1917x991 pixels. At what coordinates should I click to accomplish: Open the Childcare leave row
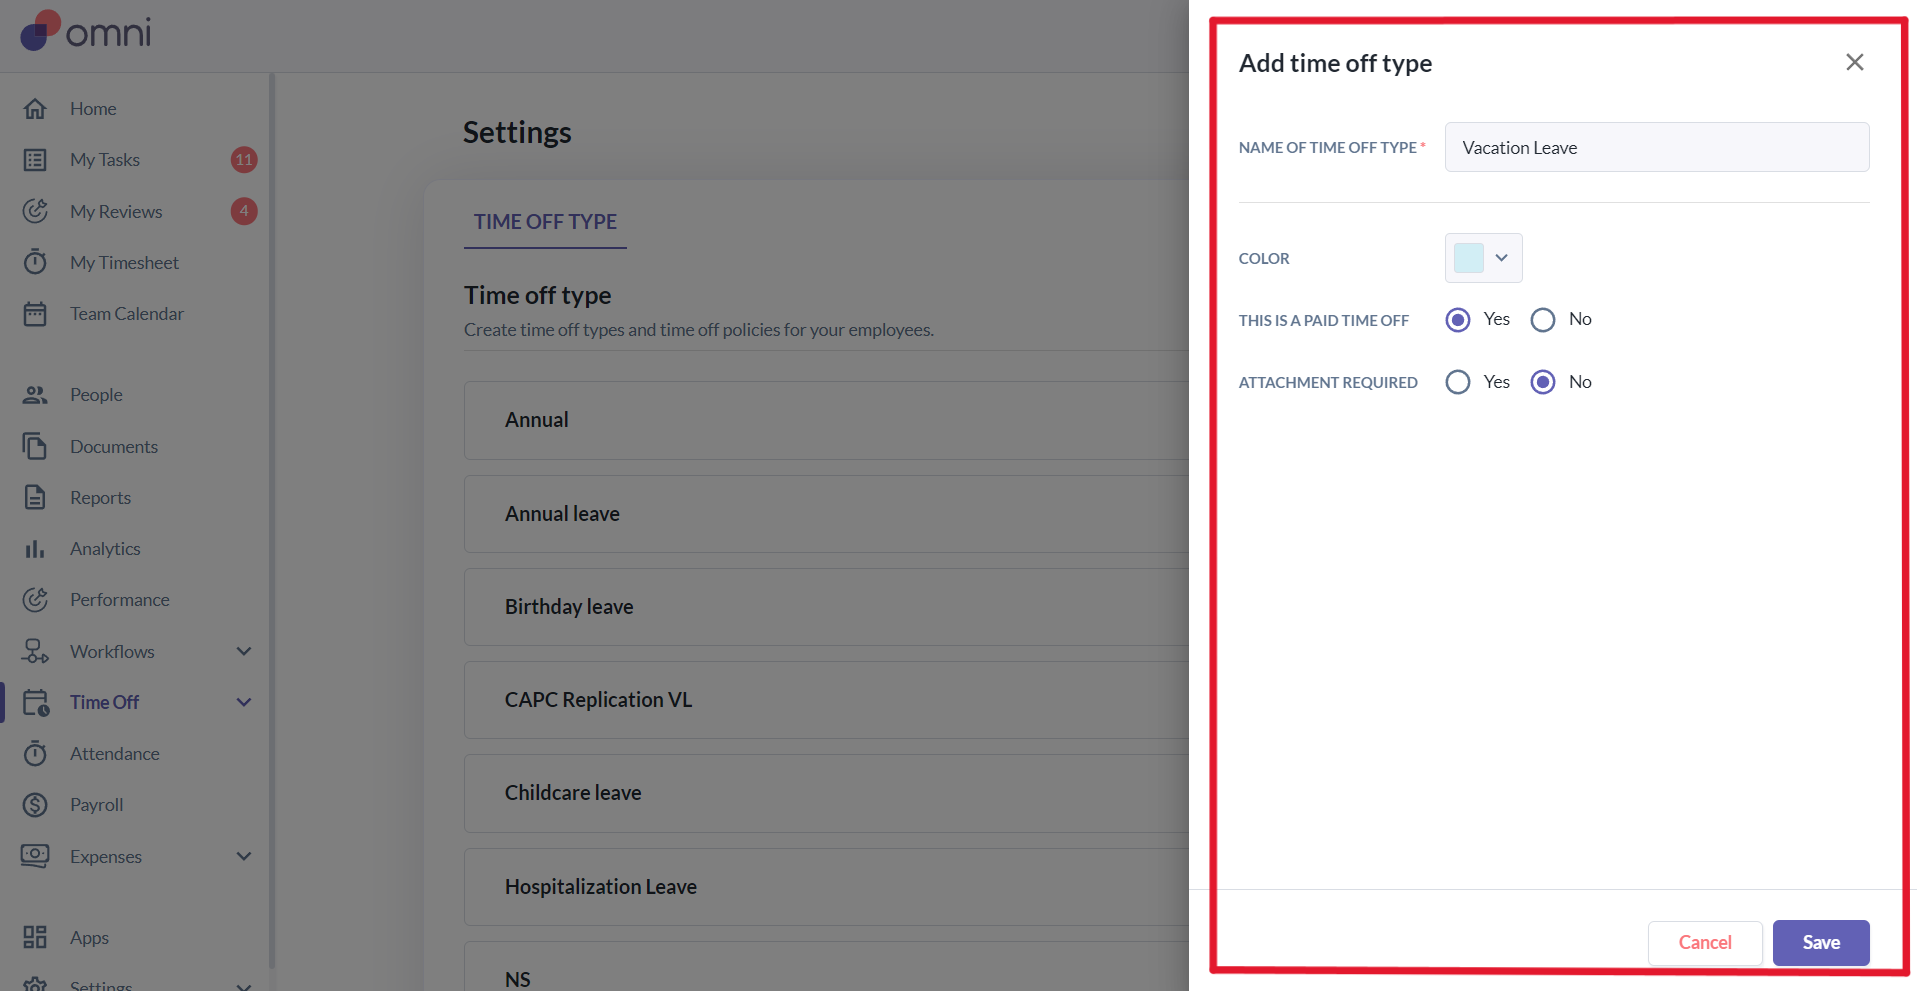click(x=826, y=793)
